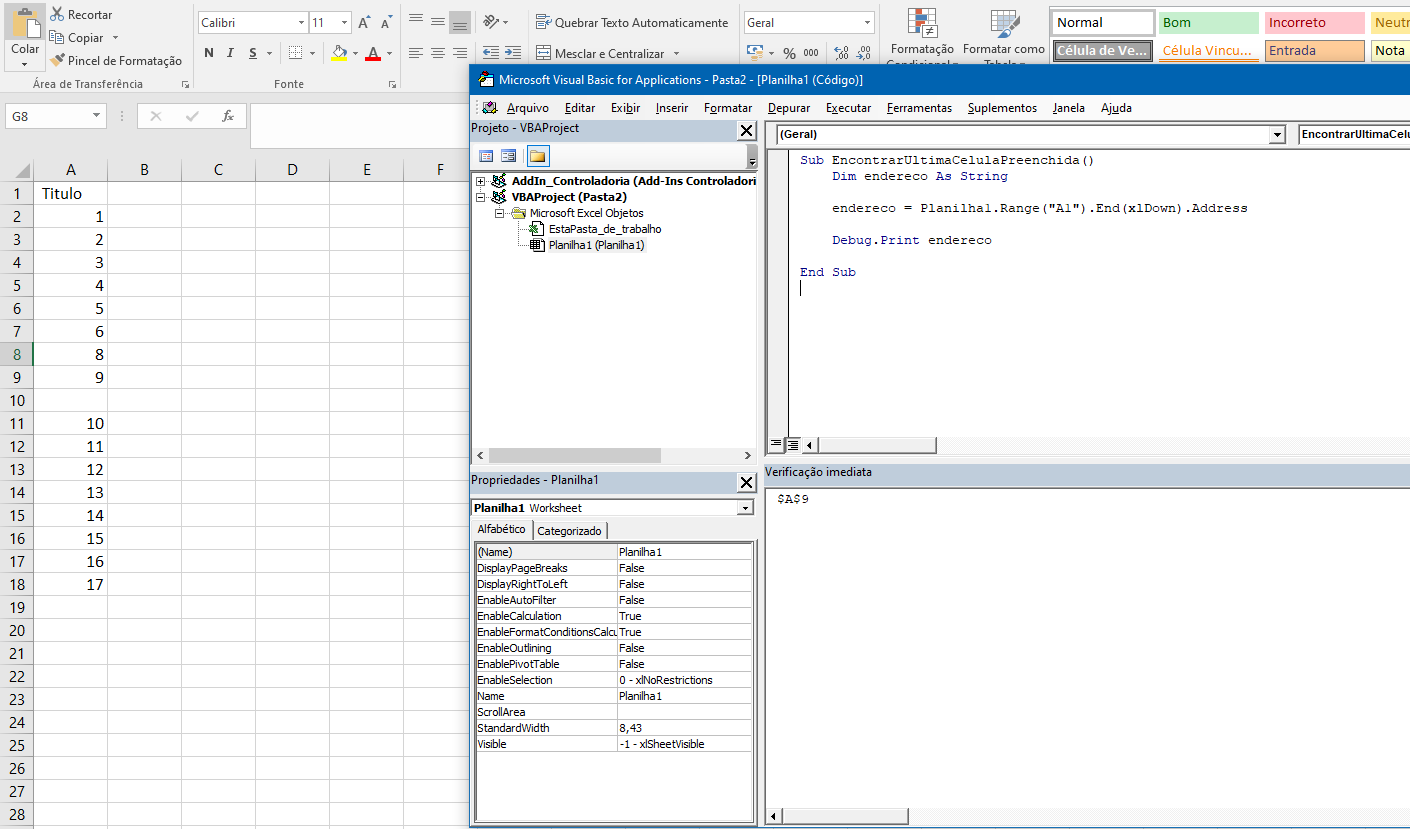The width and height of the screenshot is (1410, 829).
Task: Apply percent style (%) format
Action: tap(789, 53)
